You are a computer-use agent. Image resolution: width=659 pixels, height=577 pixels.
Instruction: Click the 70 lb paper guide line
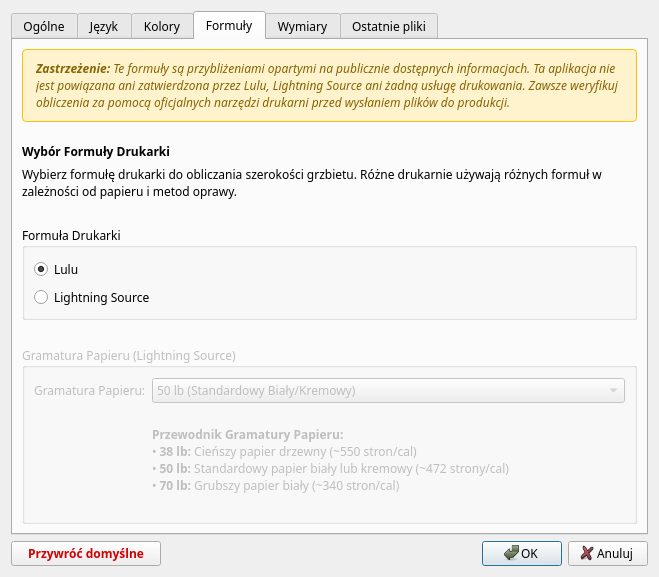coord(275,486)
